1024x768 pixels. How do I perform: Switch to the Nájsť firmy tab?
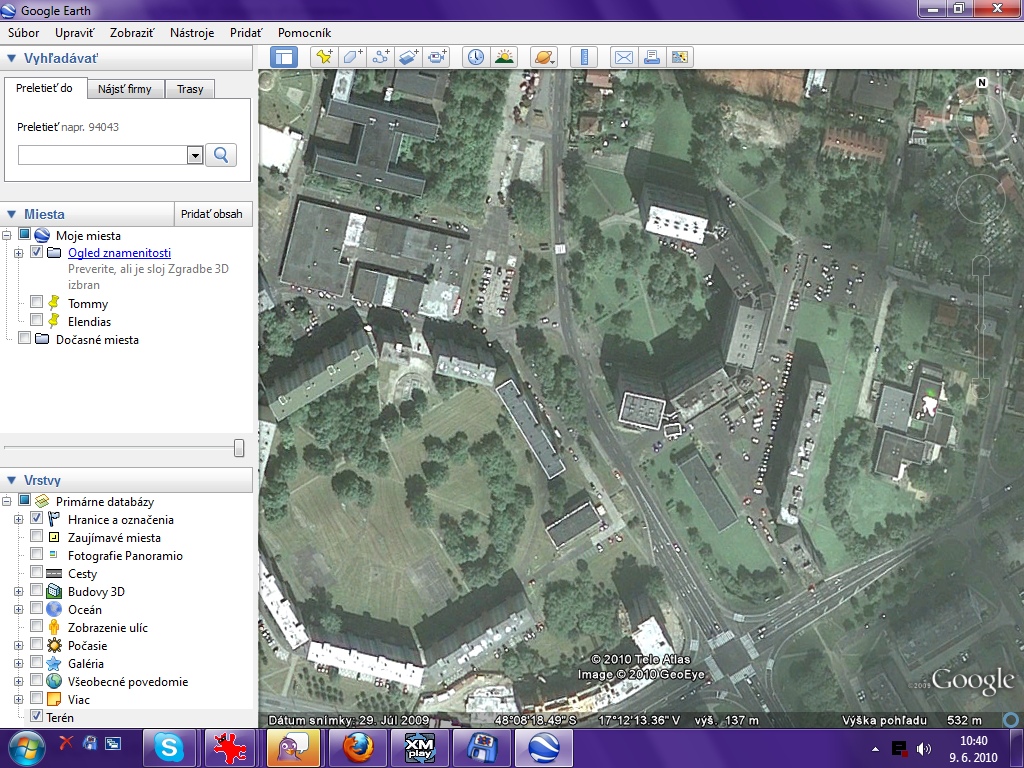click(125, 89)
